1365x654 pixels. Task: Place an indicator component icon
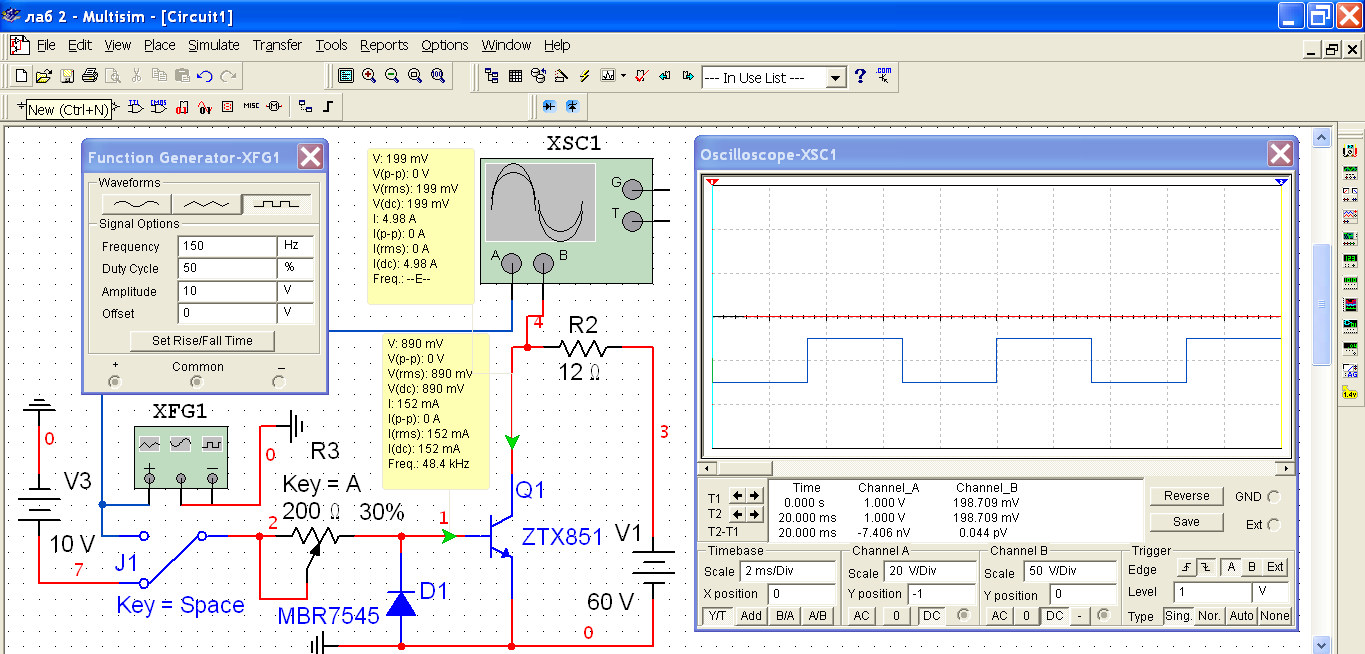pyautogui.click(x=228, y=105)
